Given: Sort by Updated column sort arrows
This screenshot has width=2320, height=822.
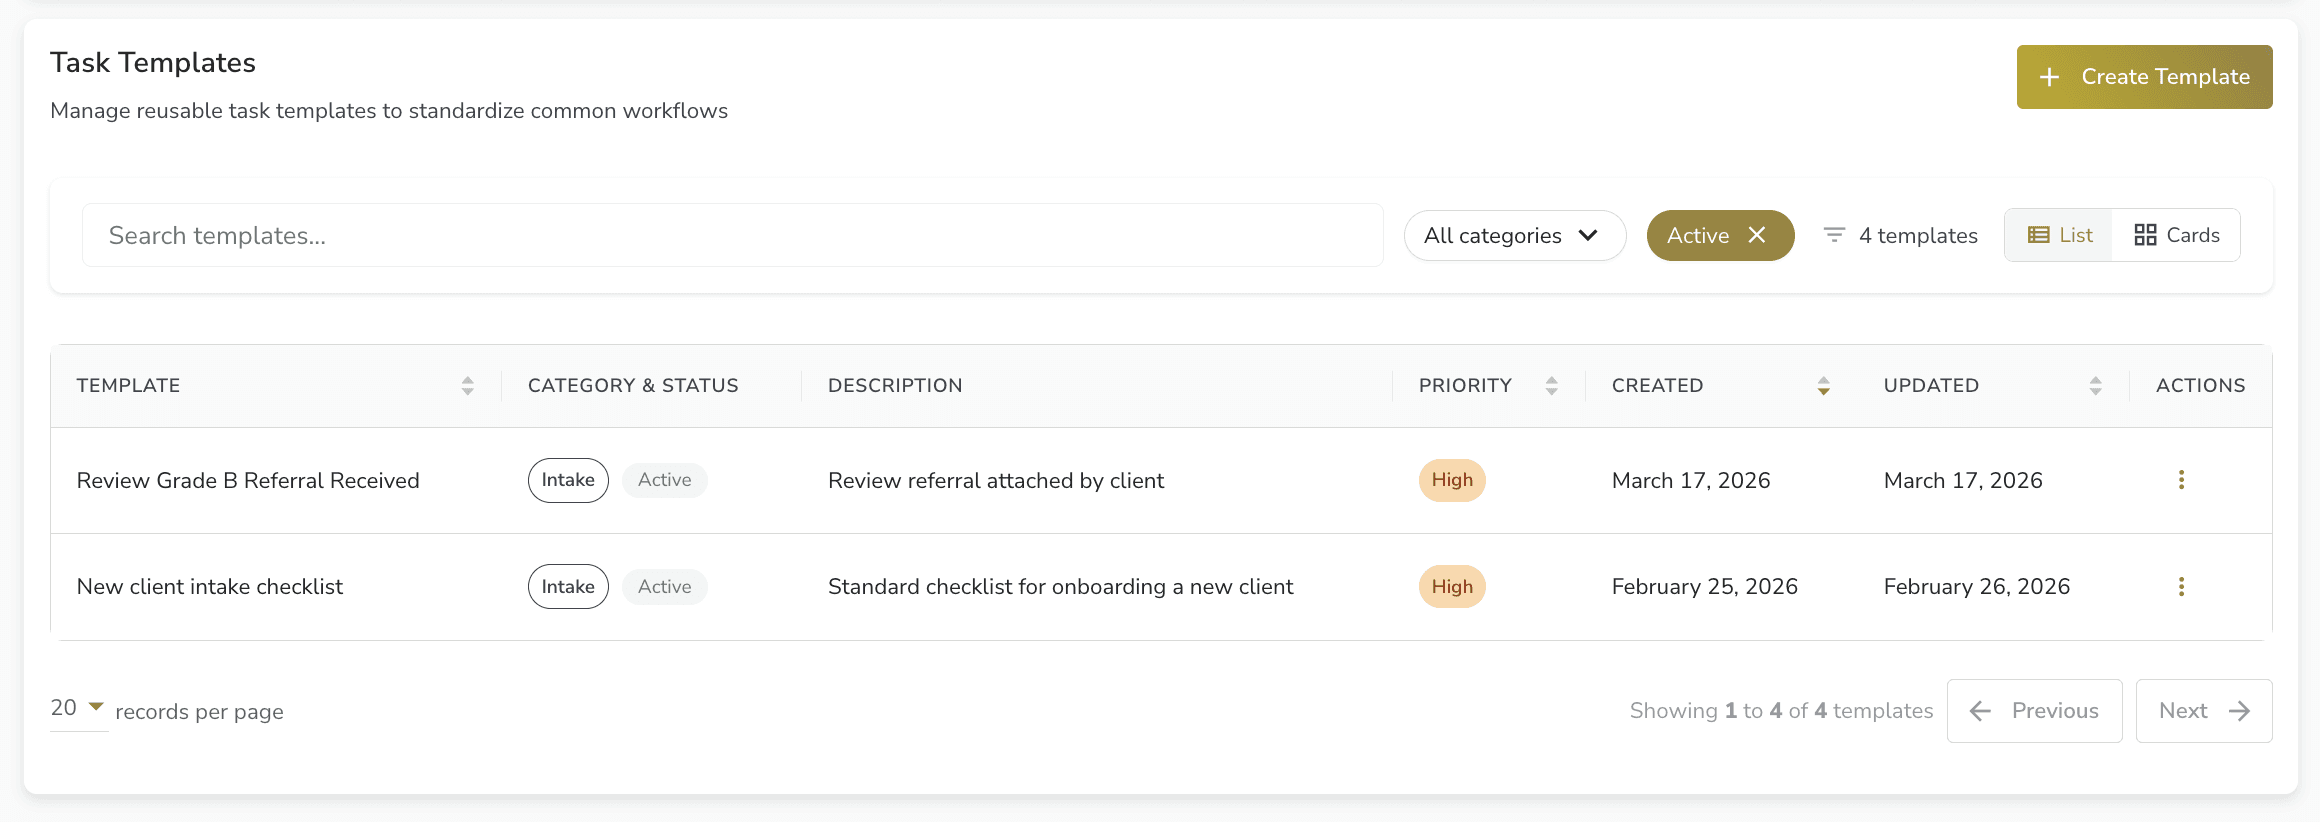Looking at the screenshot, I should (2095, 386).
